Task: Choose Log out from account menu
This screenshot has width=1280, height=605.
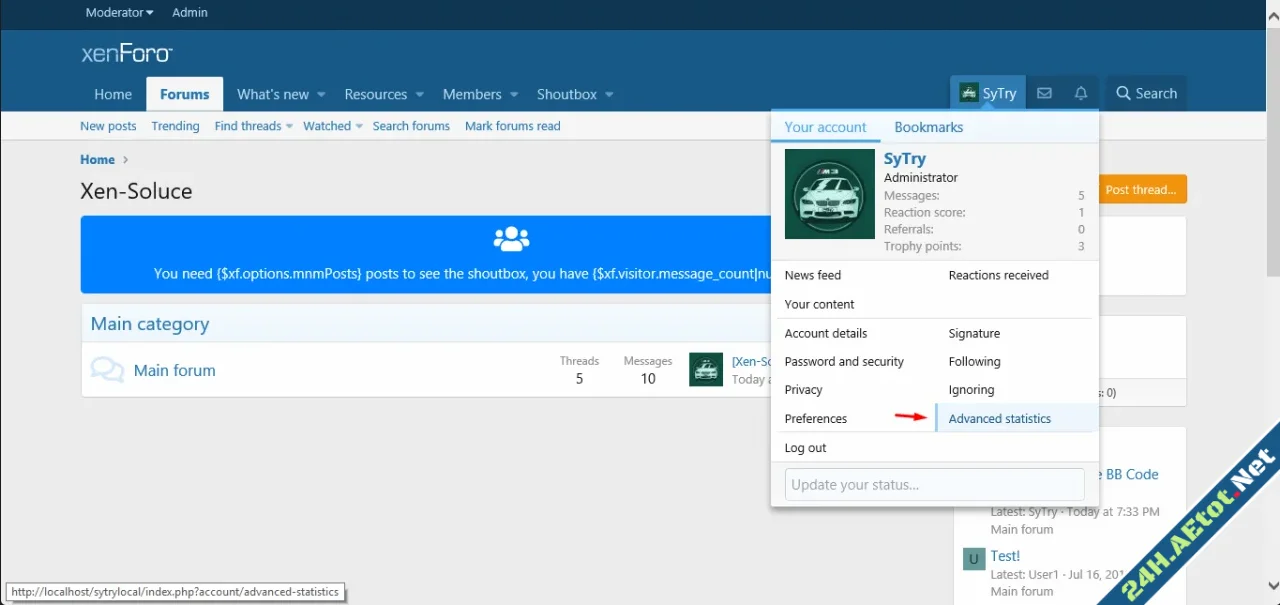Action: click(805, 448)
